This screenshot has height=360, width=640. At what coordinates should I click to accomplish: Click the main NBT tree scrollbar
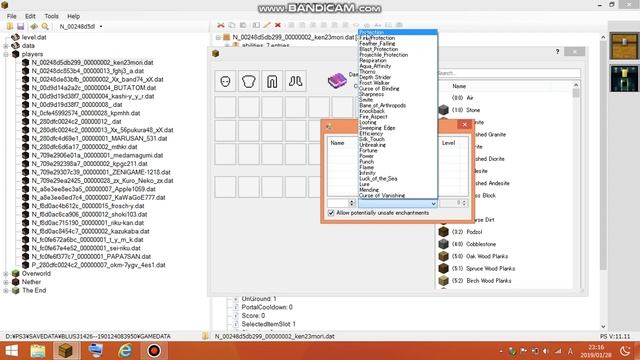(603, 182)
